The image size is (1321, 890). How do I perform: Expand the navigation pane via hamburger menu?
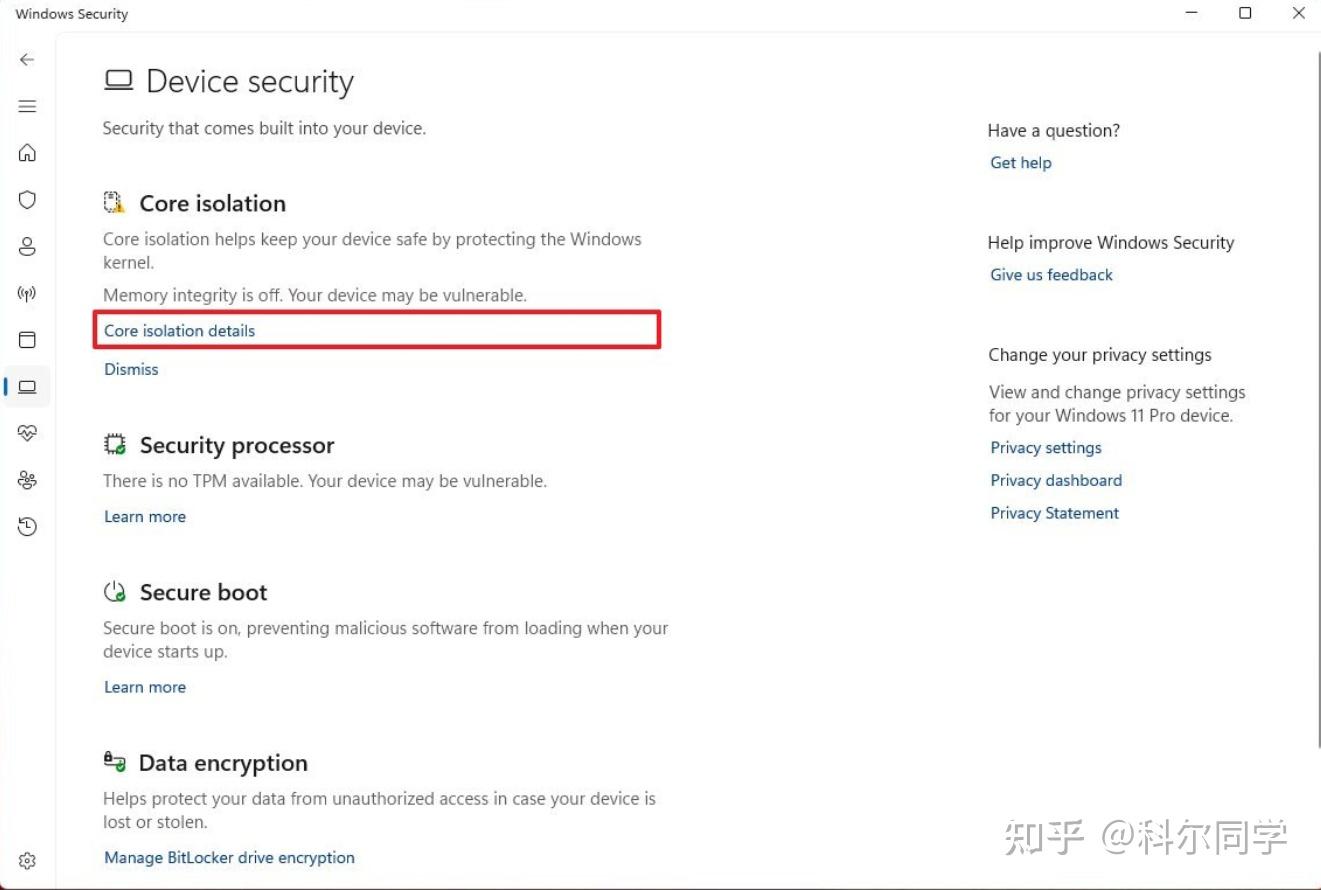pyautogui.click(x=27, y=105)
